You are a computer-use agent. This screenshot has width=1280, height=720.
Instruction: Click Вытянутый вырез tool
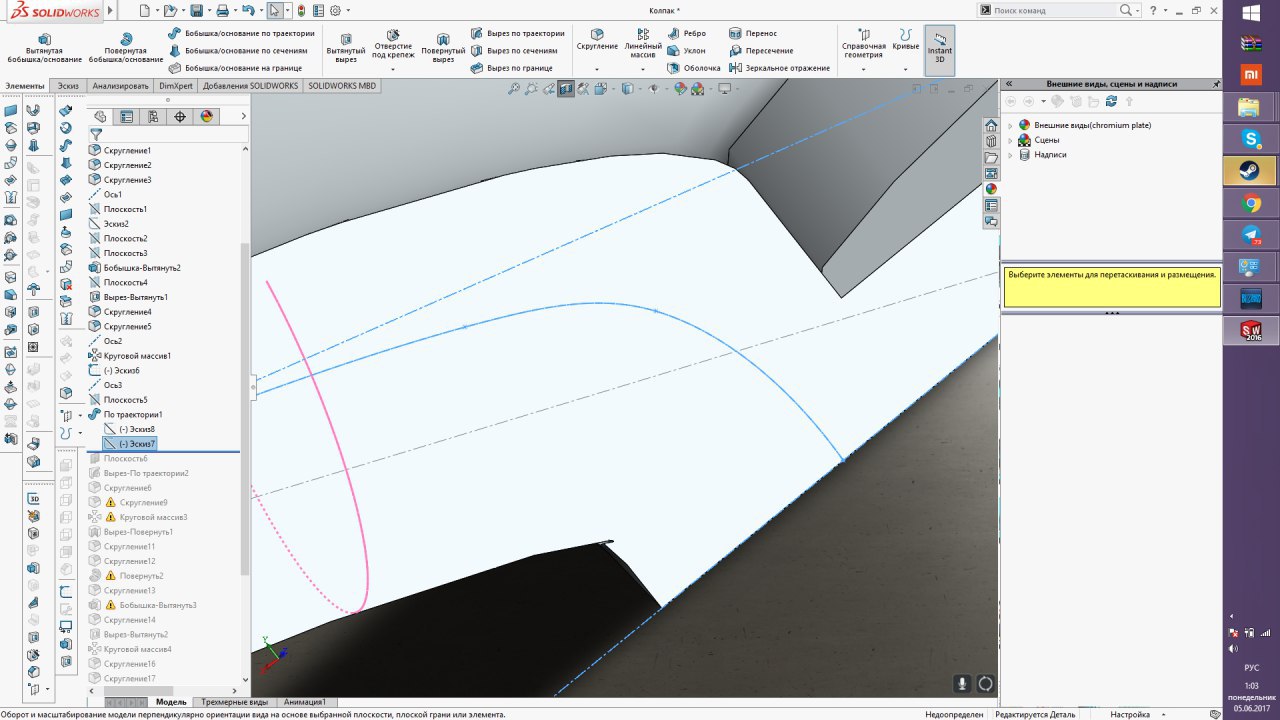346,47
